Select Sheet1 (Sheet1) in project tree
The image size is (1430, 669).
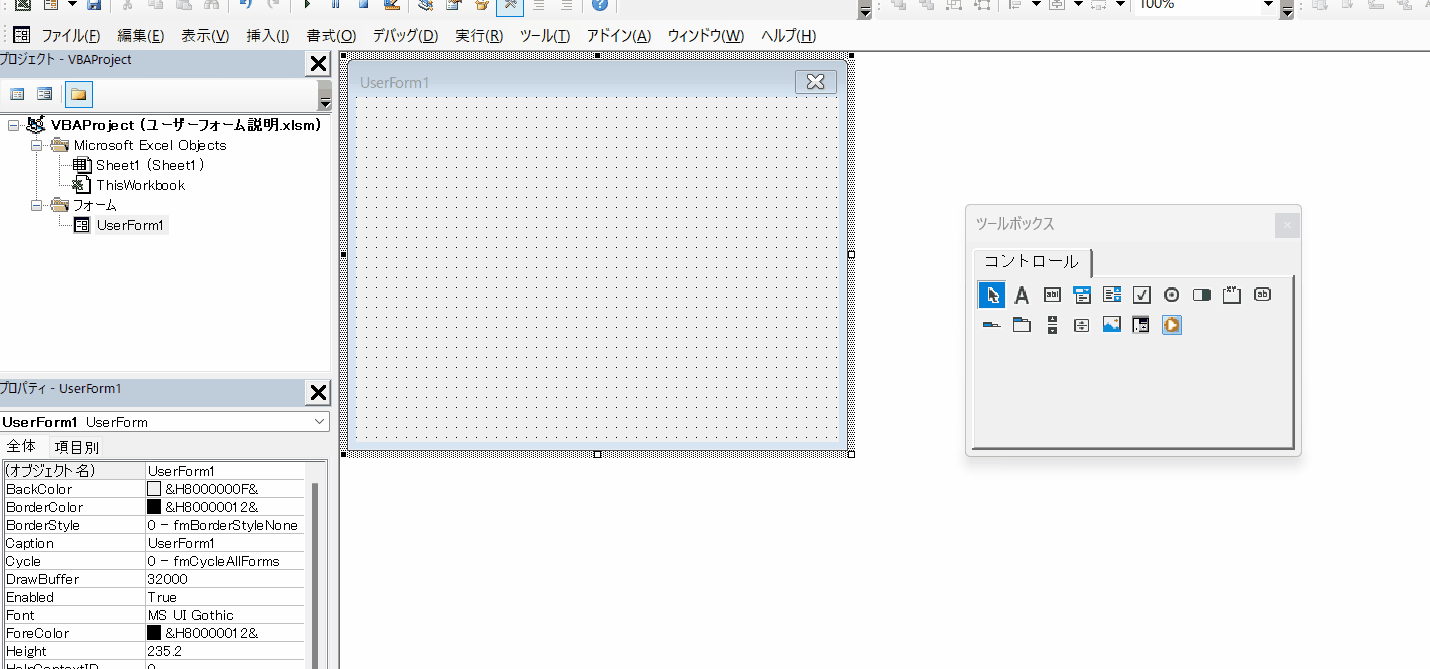click(x=150, y=165)
